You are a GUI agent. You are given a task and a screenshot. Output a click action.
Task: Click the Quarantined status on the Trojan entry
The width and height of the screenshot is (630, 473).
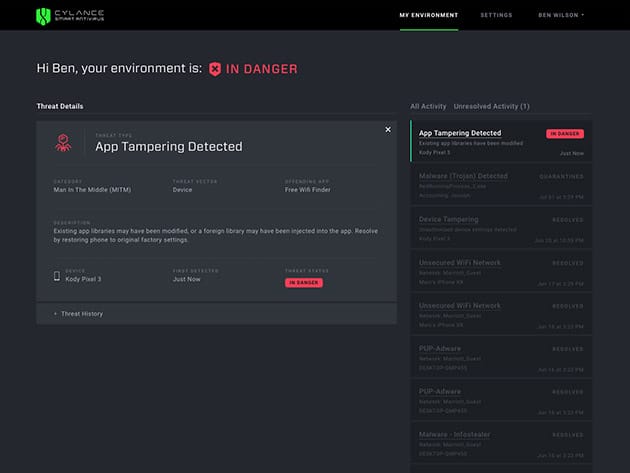564,176
